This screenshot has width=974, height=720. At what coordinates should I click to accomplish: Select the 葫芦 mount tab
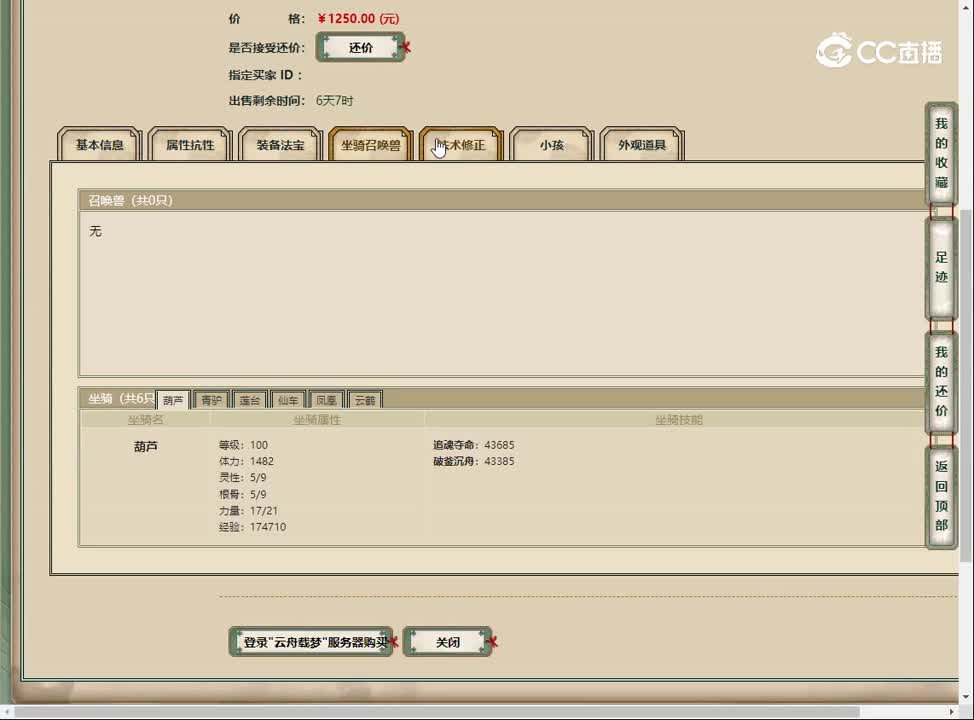pyautogui.click(x=173, y=400)
